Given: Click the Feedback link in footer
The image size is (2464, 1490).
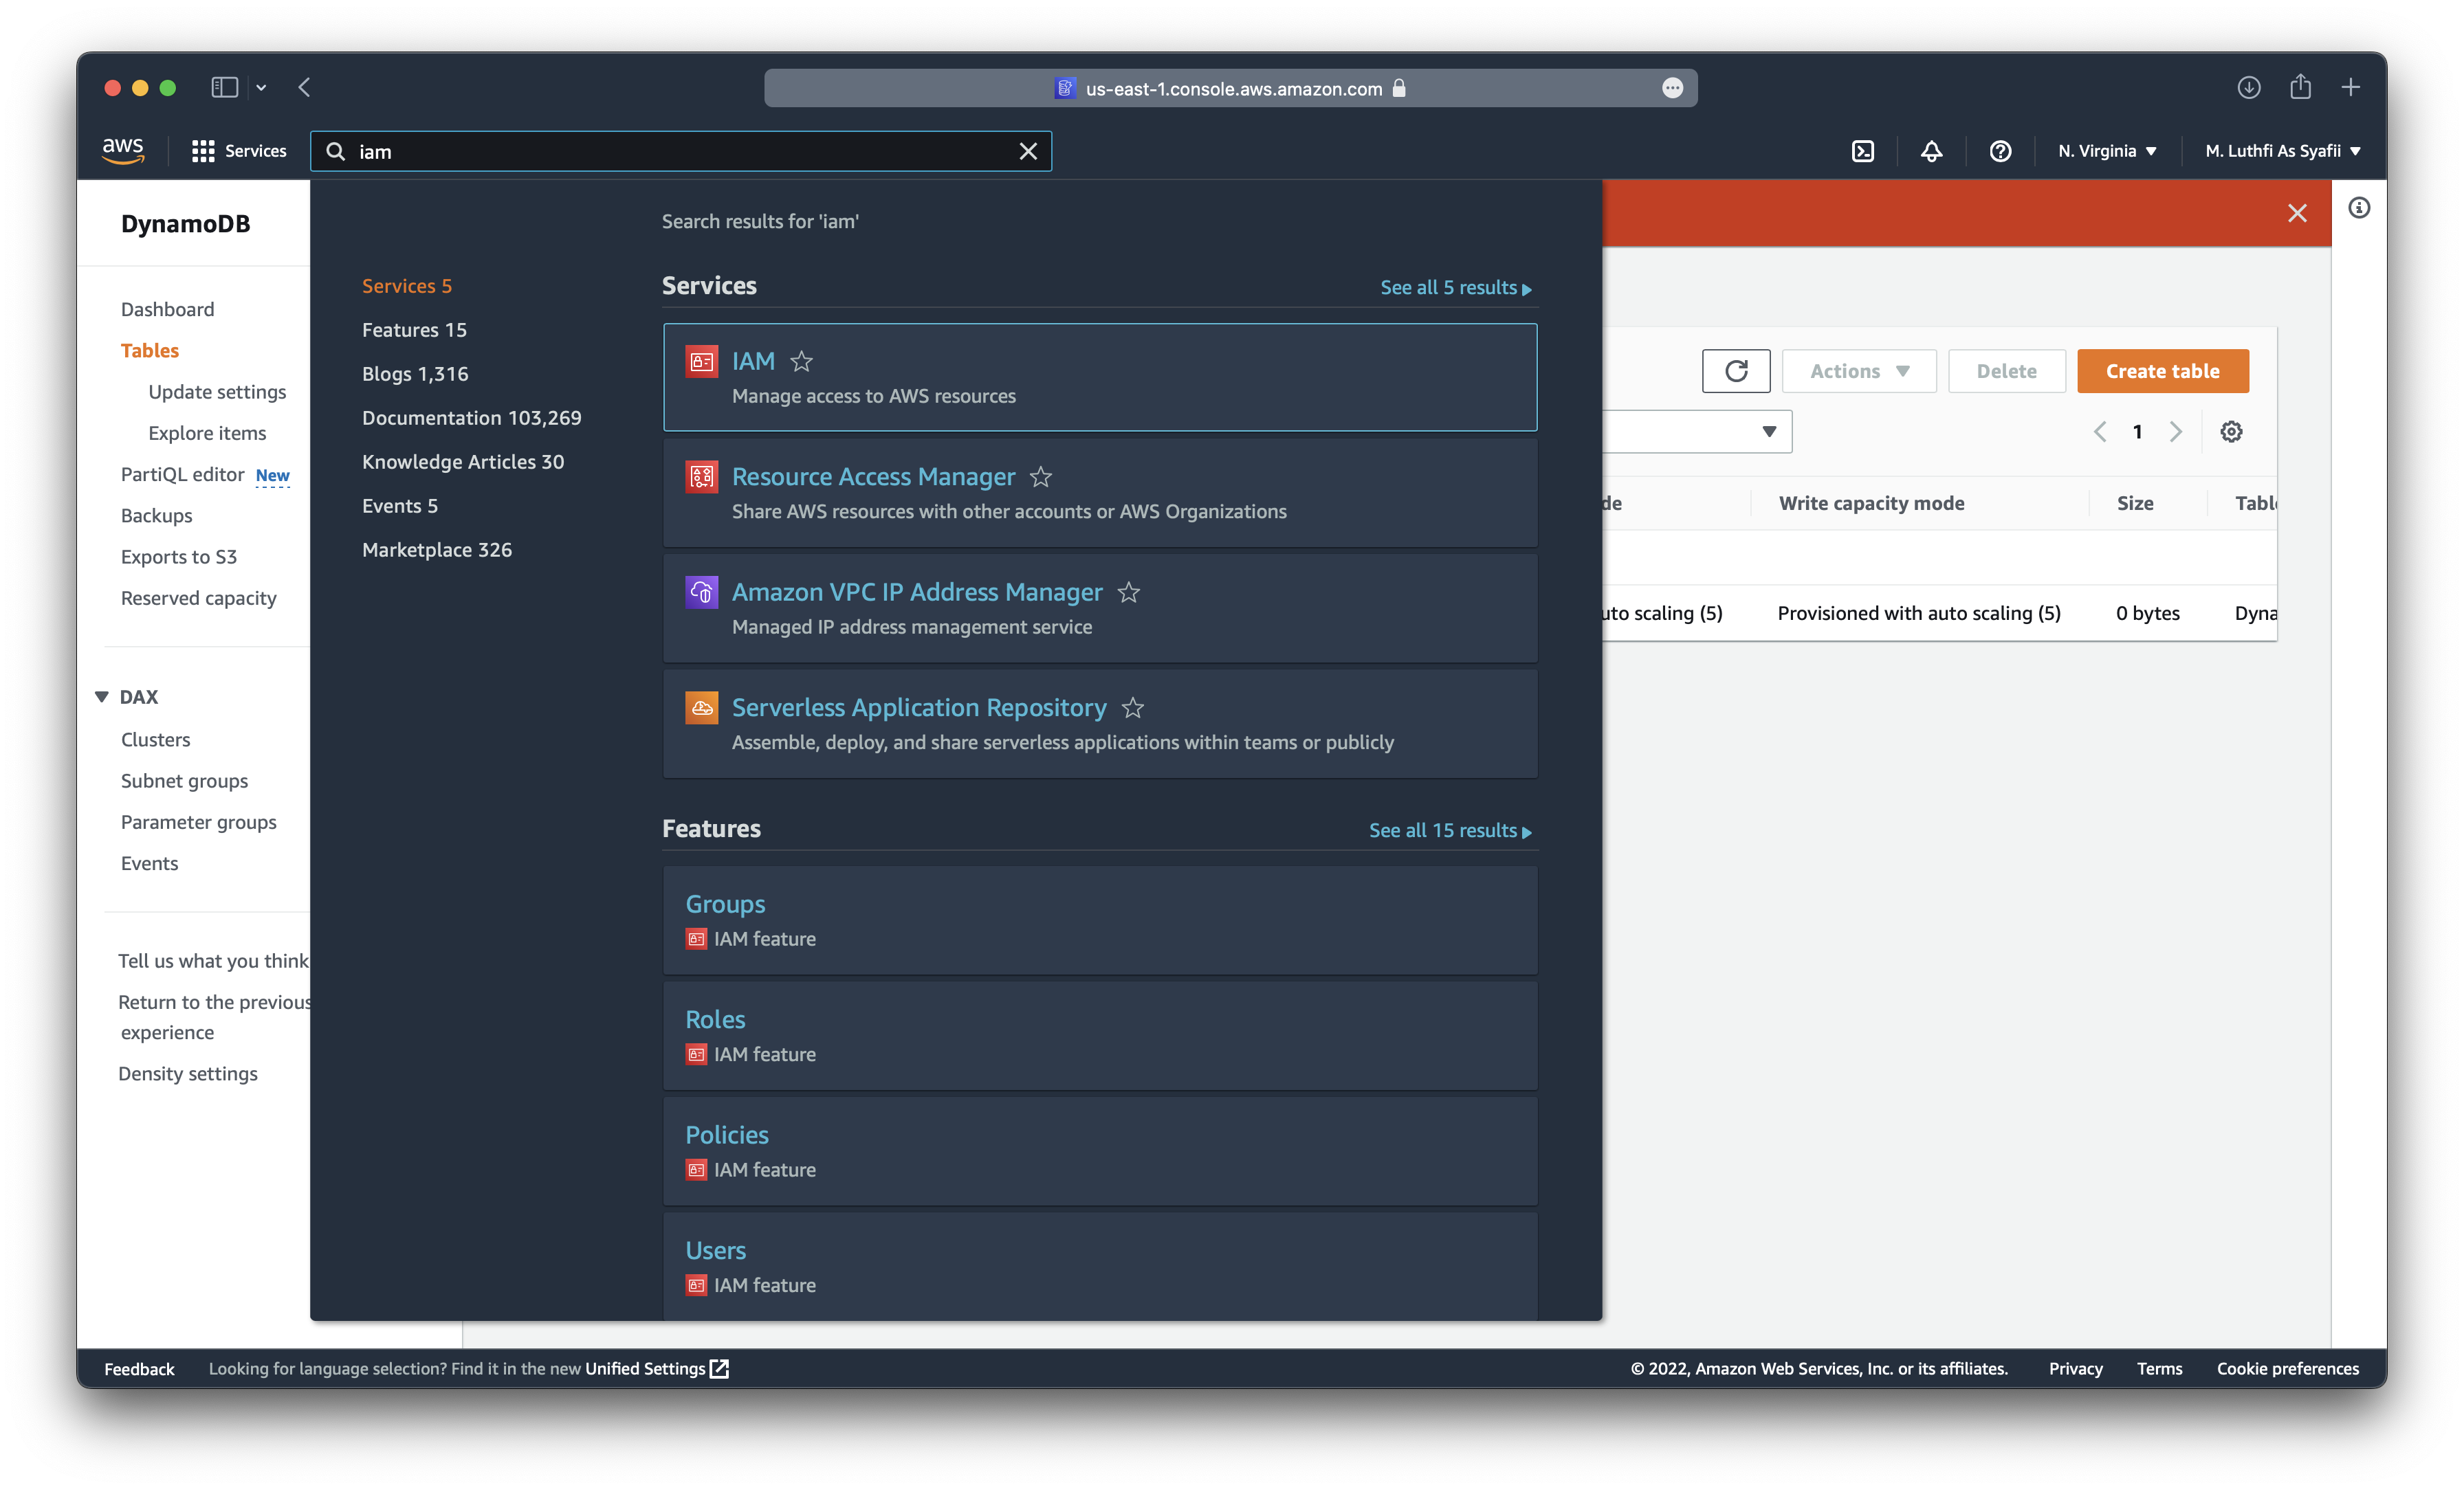Looking at the screenshot, I should 139,1368.
